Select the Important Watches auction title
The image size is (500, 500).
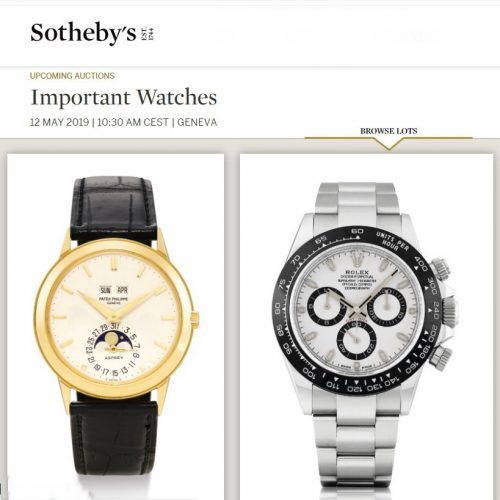point(124,98)
